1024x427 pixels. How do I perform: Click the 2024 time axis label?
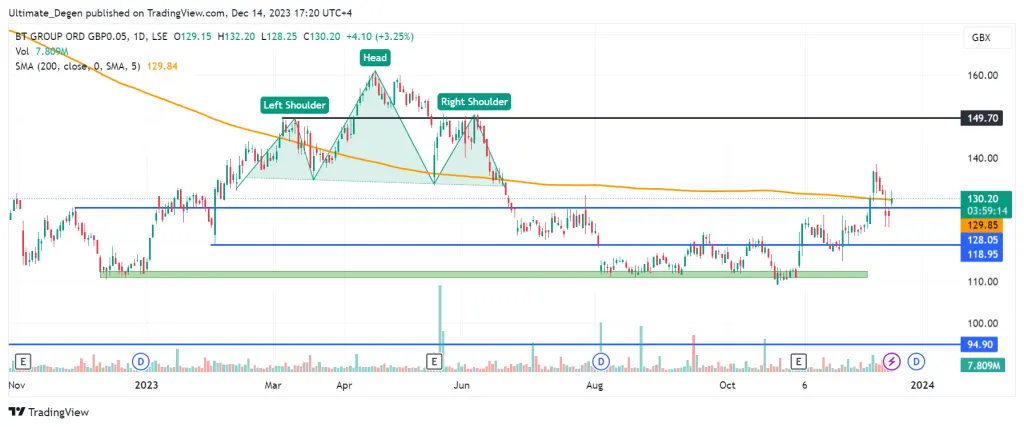pos(923,386)
